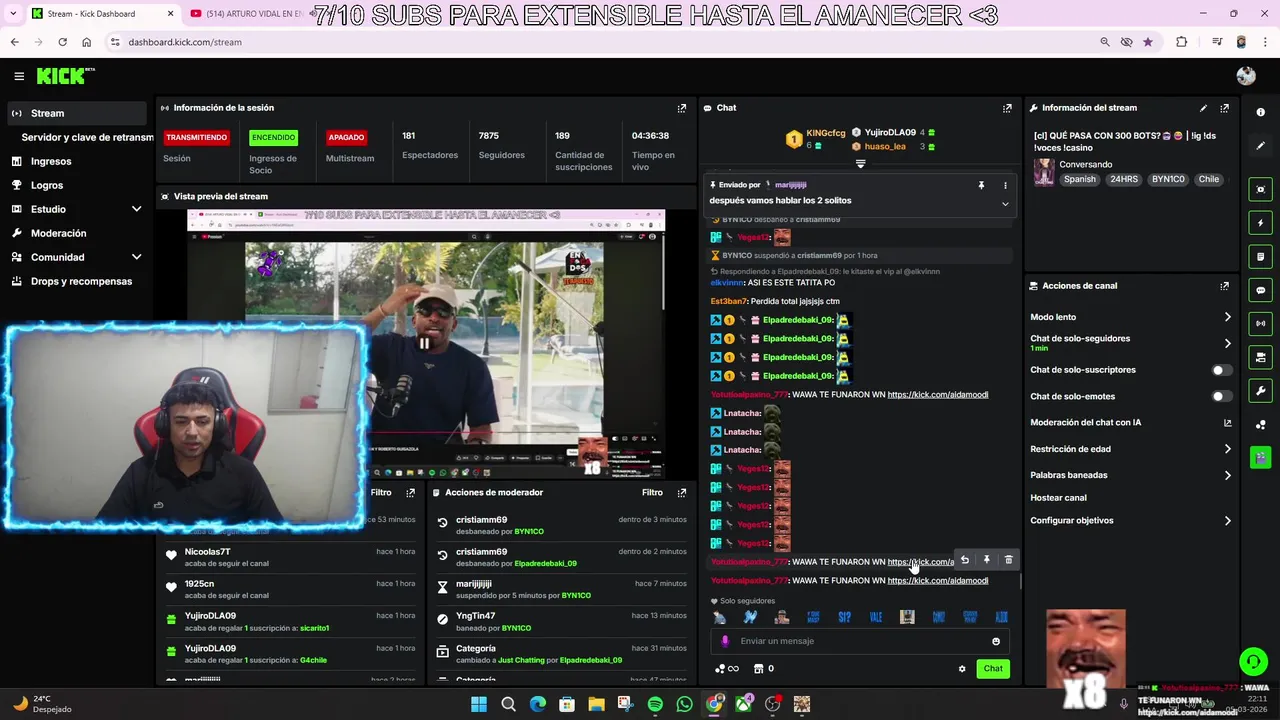Open pinned message more options
Image resolution: width=1280 pixels, height=720 pixels.
[1005, 185]
